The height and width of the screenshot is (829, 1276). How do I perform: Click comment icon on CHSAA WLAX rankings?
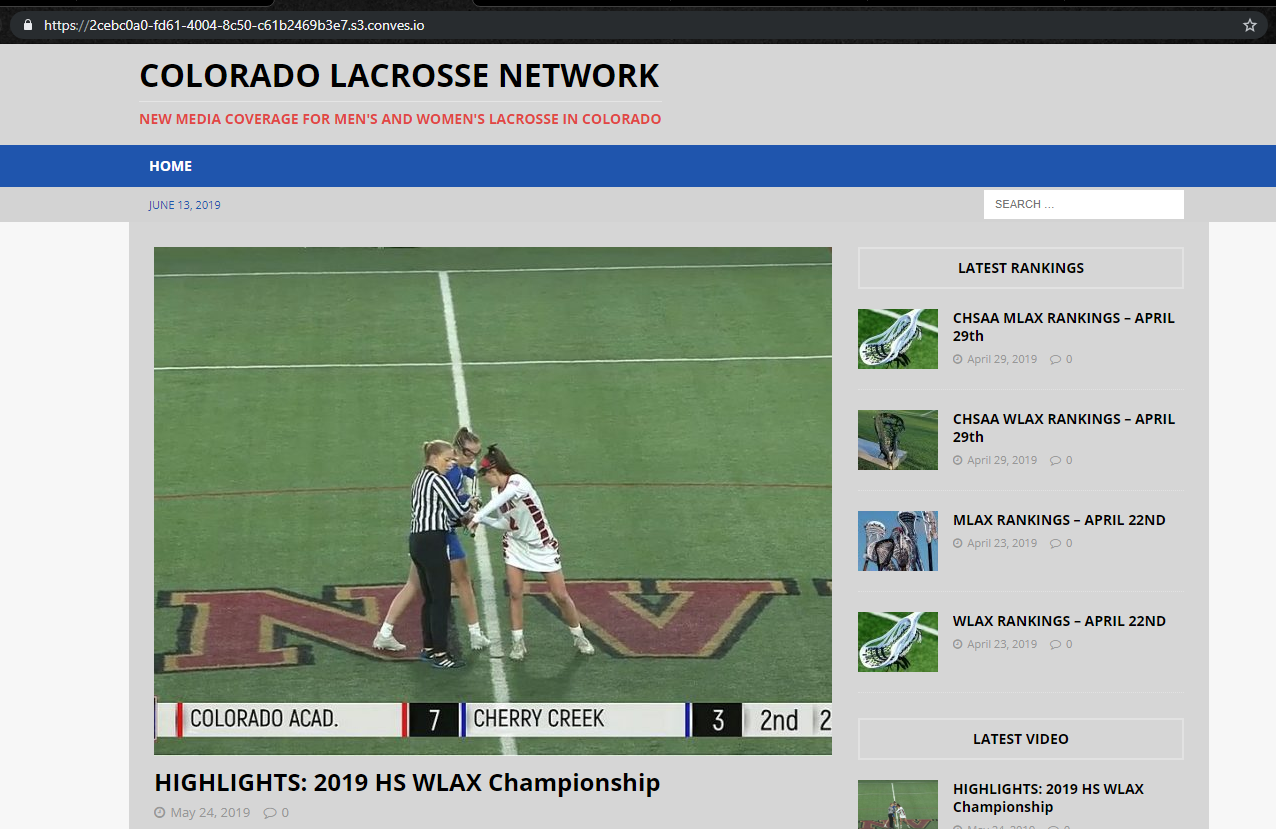[1055, 460]
